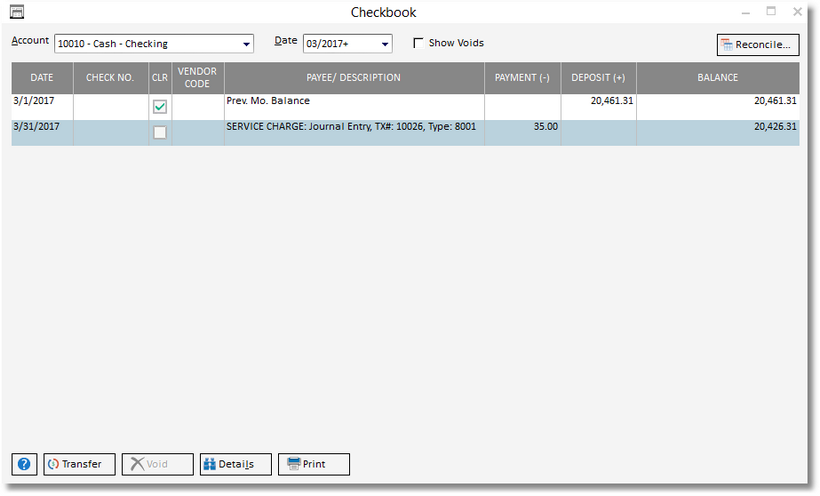
Task: Mark the 3/31/2017 service charge as cleared
Action: click(x=160, y=132)
